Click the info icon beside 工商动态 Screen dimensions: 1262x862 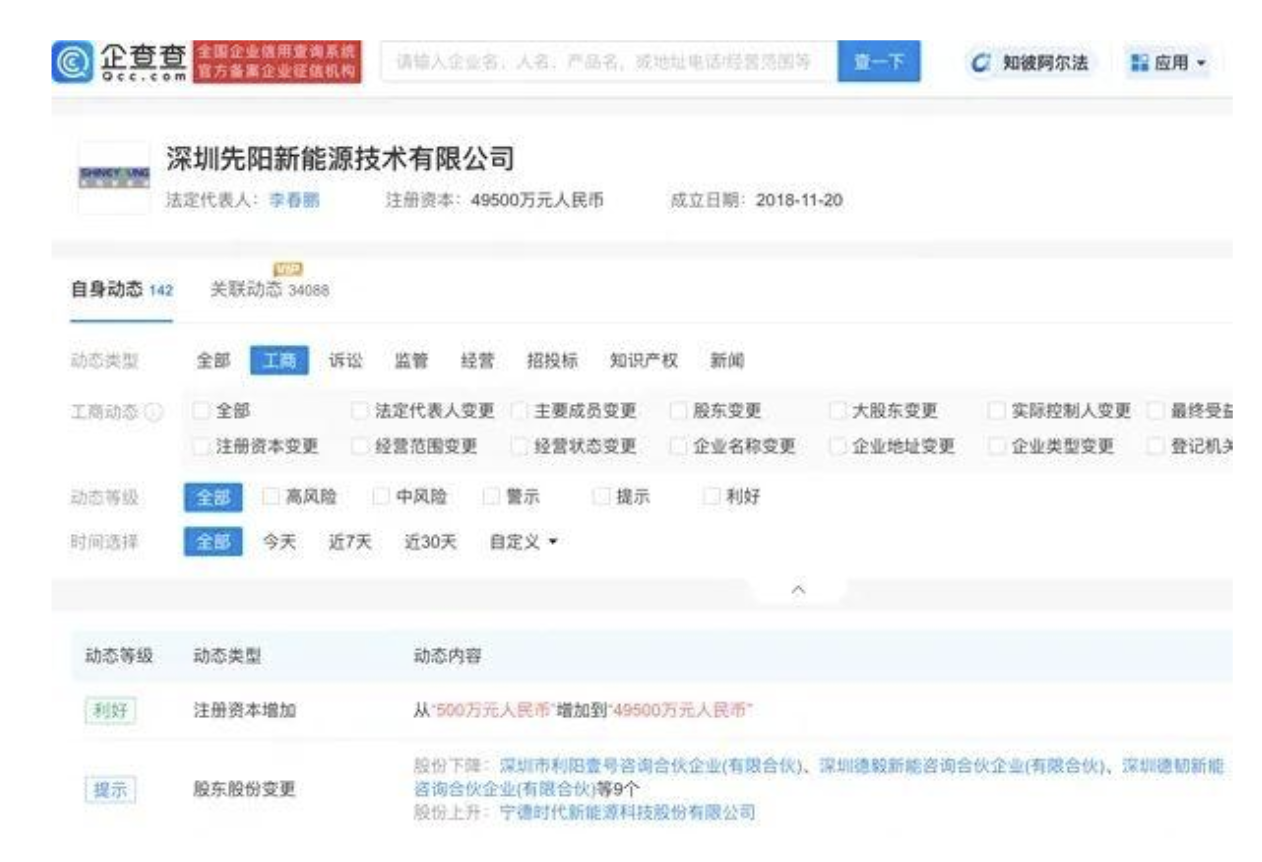pyautogui.click(x=153, y=412)
